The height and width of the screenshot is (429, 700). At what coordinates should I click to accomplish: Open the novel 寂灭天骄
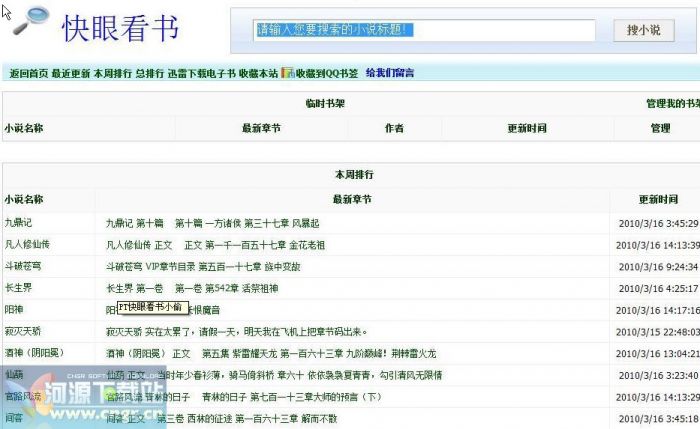click(x=22, y=331)
